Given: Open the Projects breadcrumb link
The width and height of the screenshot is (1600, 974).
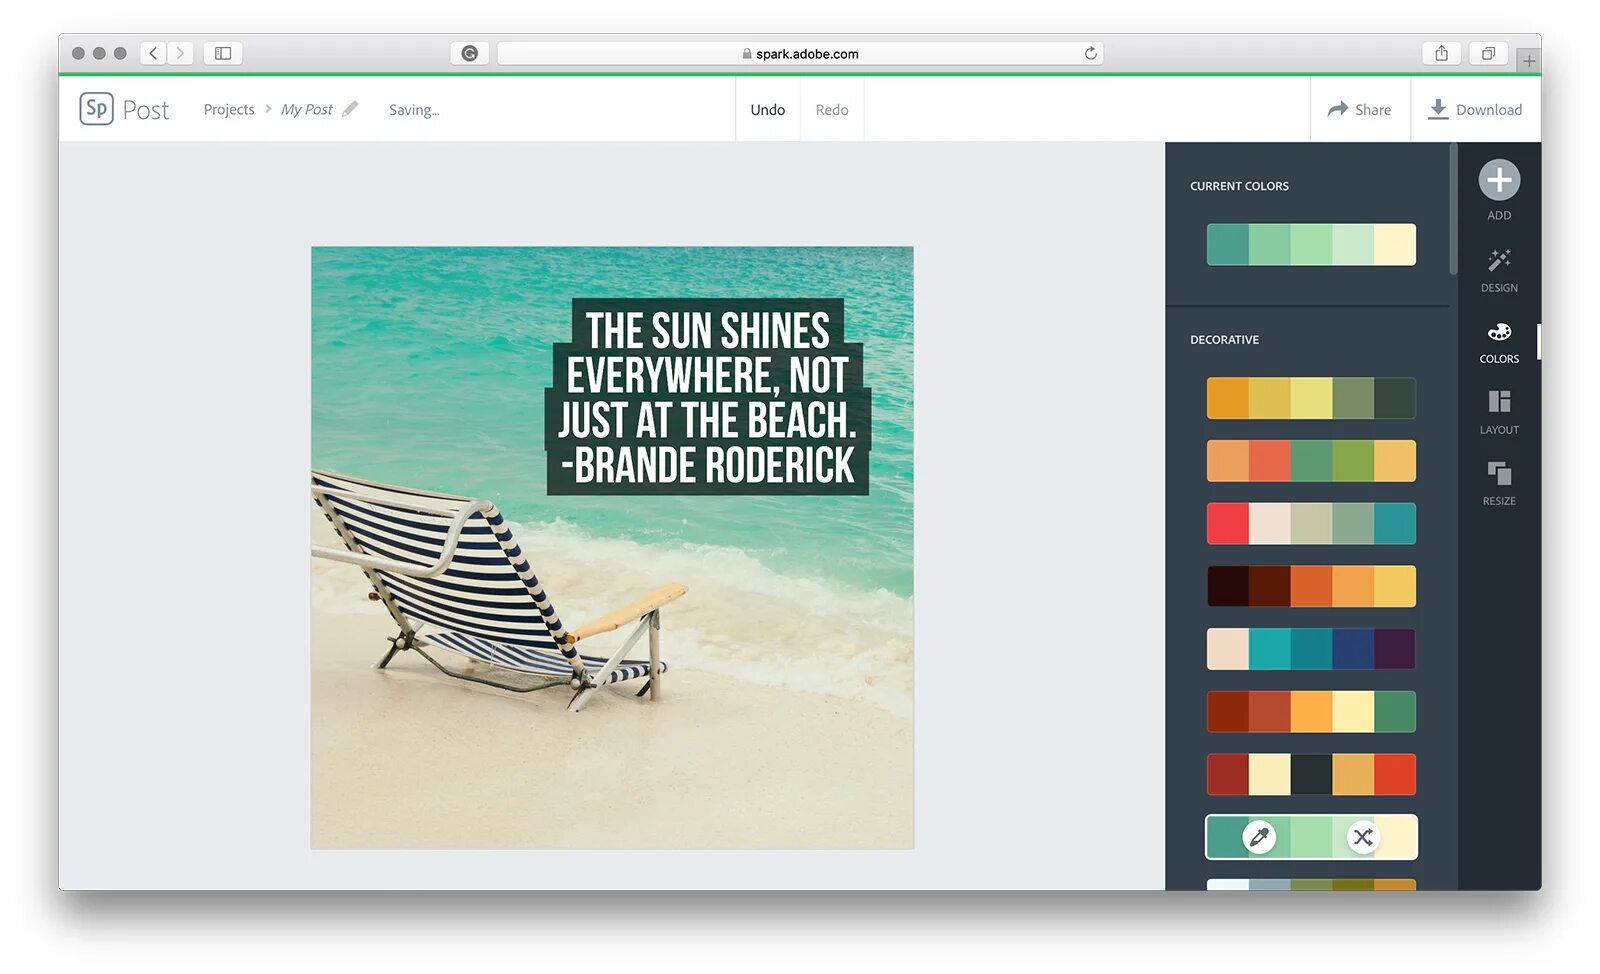Looking at the screenshot, I should 229,109.
